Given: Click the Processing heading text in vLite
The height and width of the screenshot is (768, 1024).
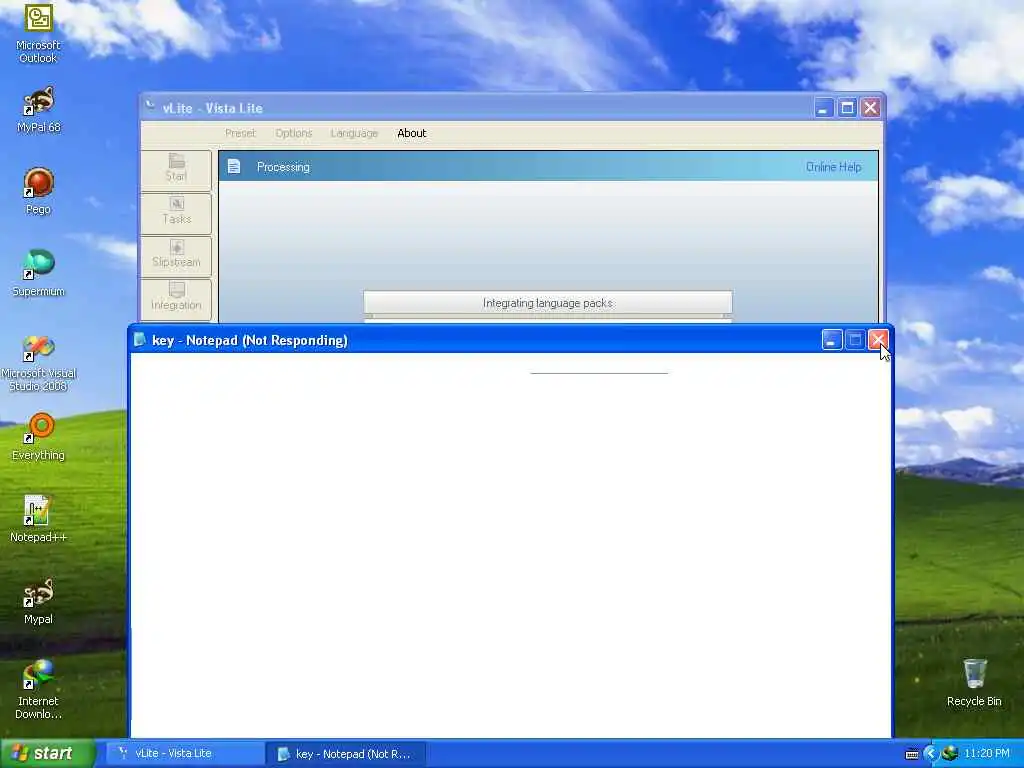Looking at the screenshot, I should coord(283,167).
